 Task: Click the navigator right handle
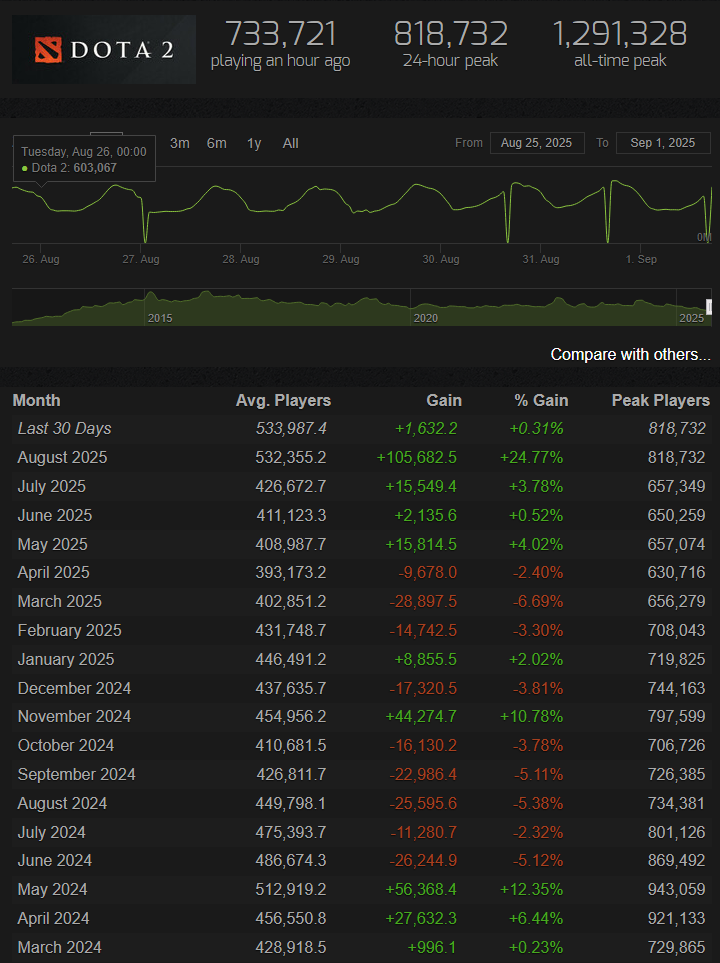[x=709, y=307]
